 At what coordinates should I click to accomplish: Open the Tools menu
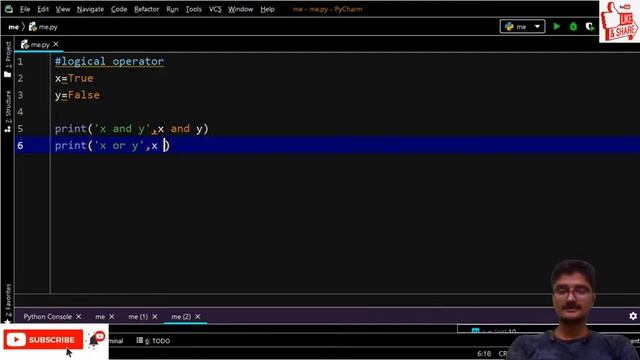(x=193, y=9)
